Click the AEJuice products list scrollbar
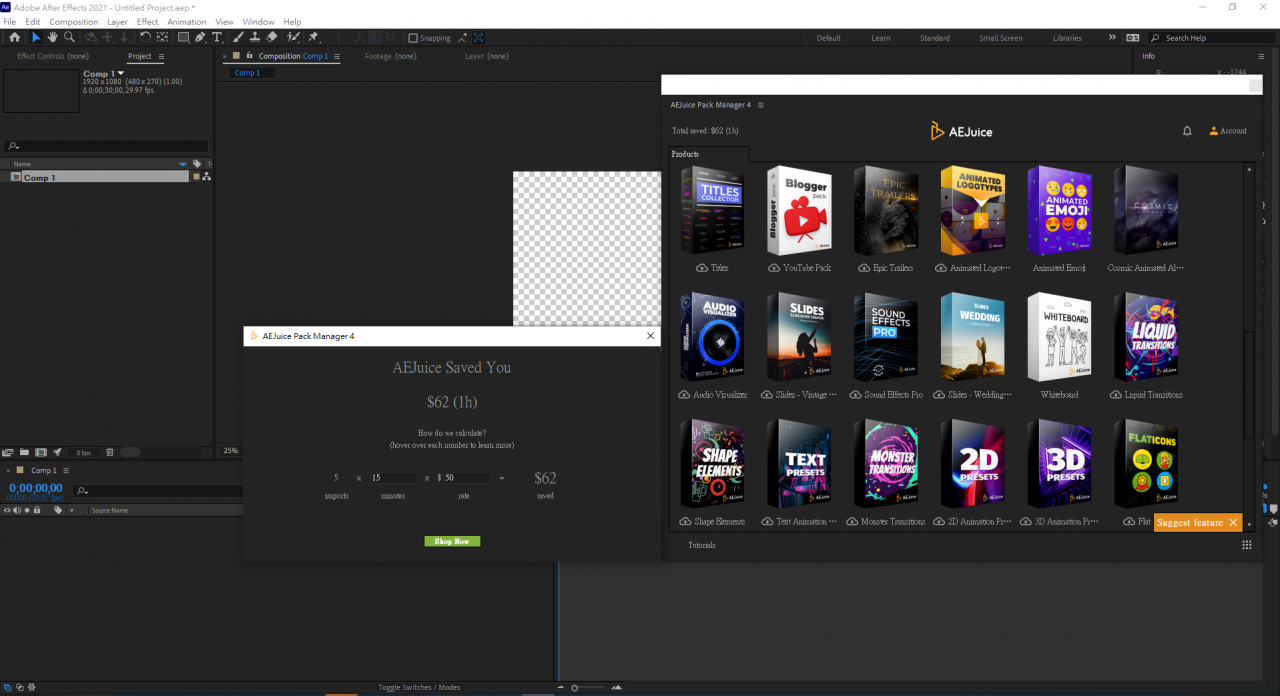 (x=1248, y=385)
